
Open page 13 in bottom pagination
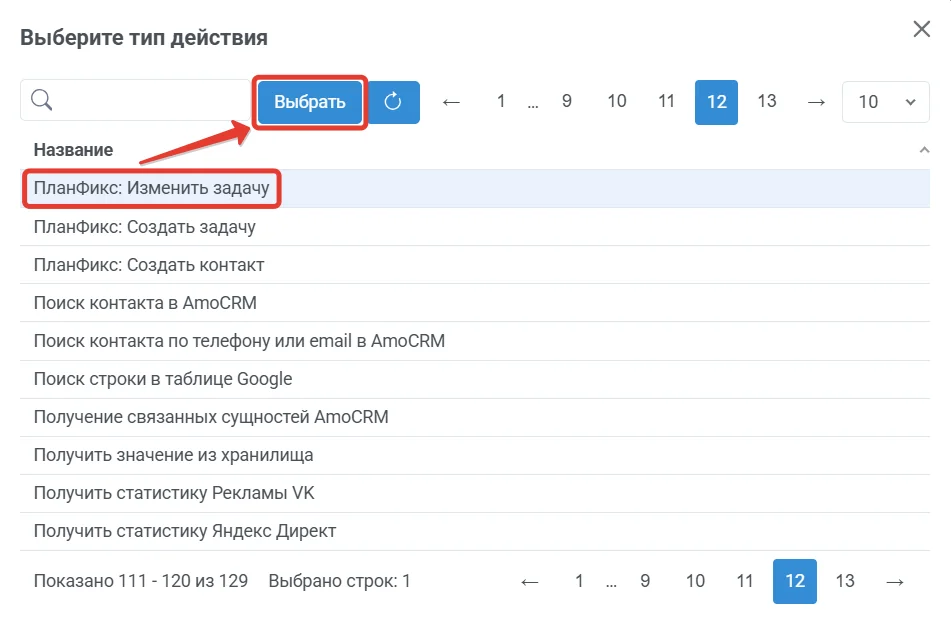pos(845,581)
